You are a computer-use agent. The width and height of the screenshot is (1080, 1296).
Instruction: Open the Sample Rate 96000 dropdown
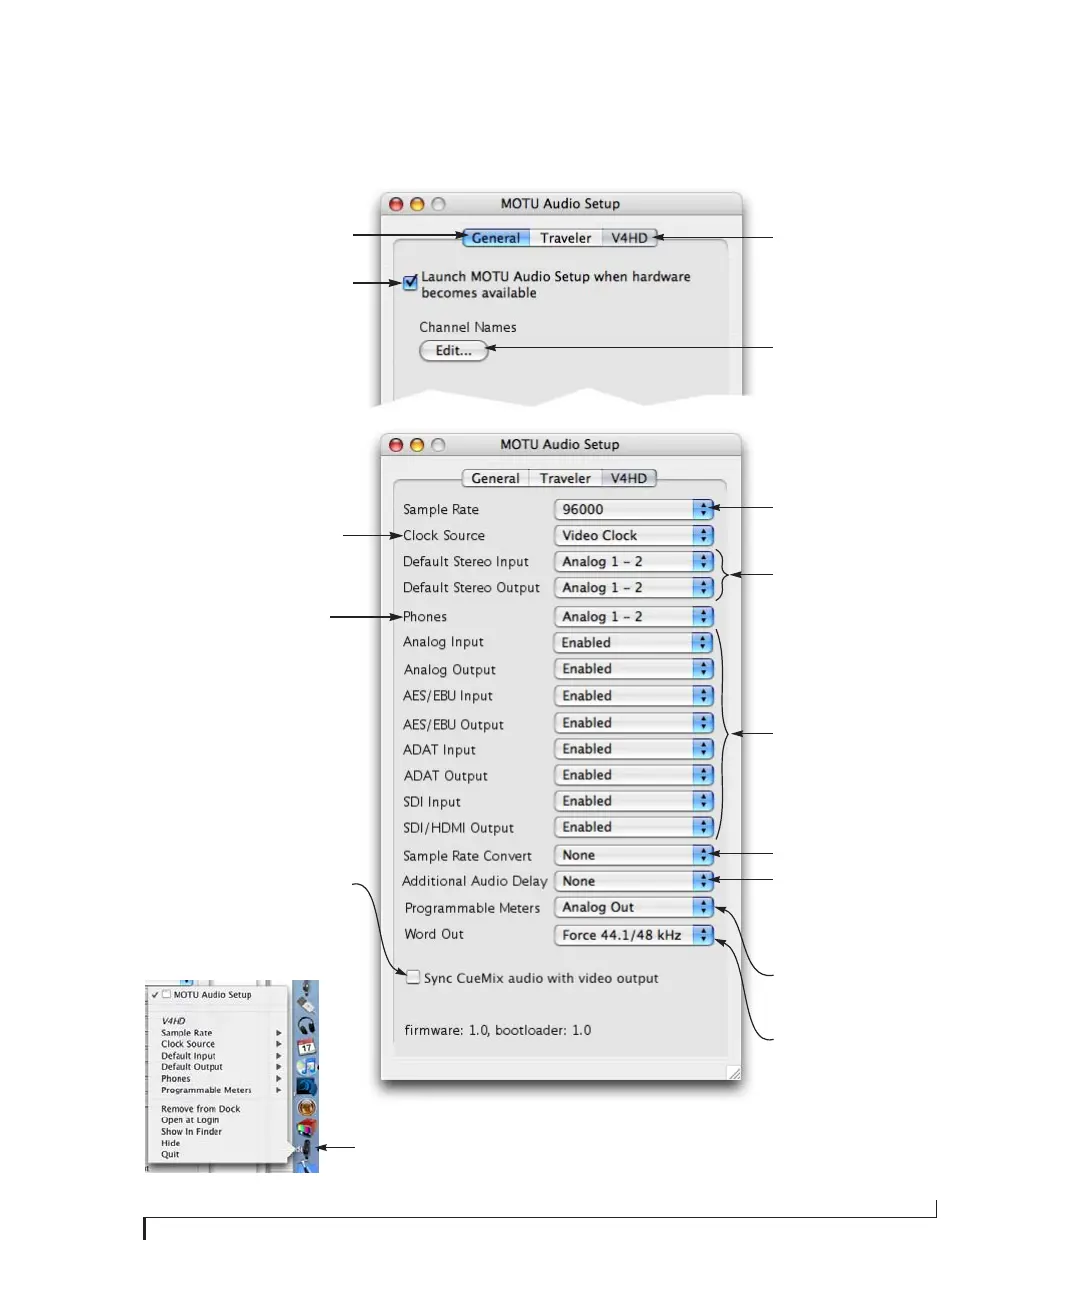click(x=633, y=509)
